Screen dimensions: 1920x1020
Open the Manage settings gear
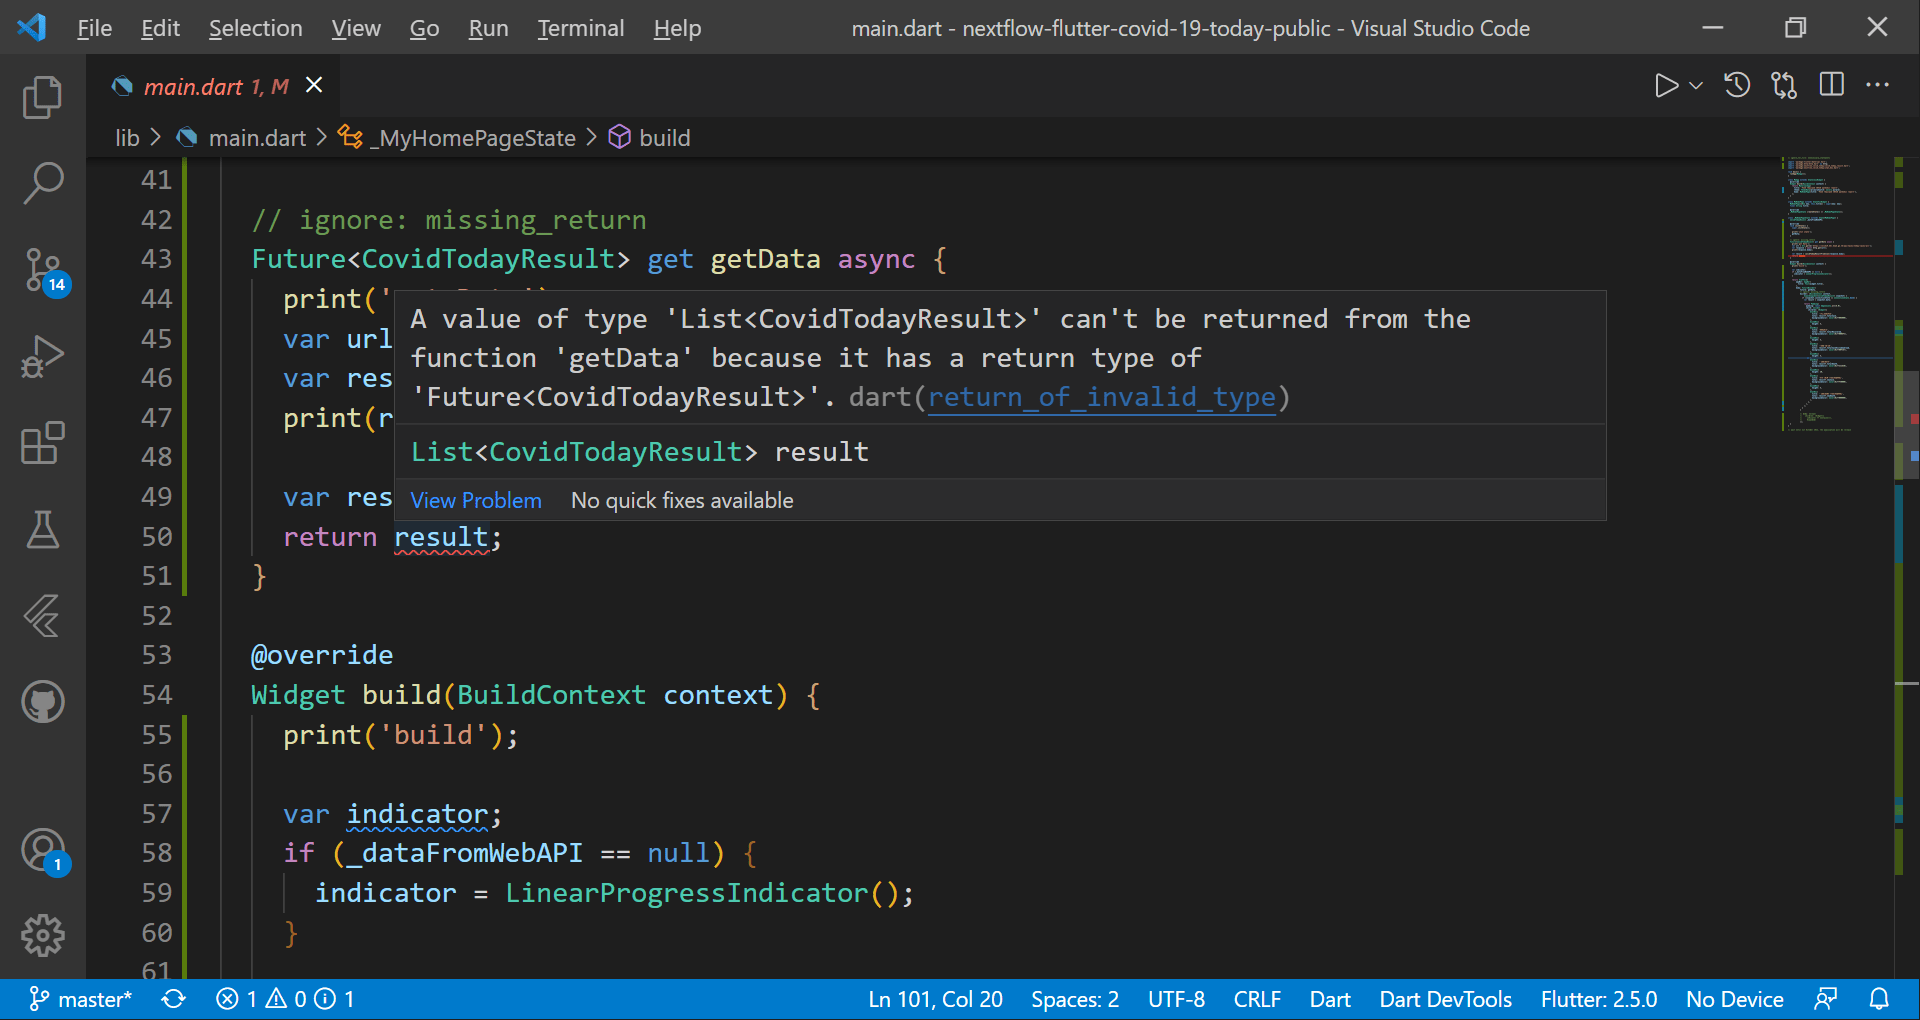(42, 936)
